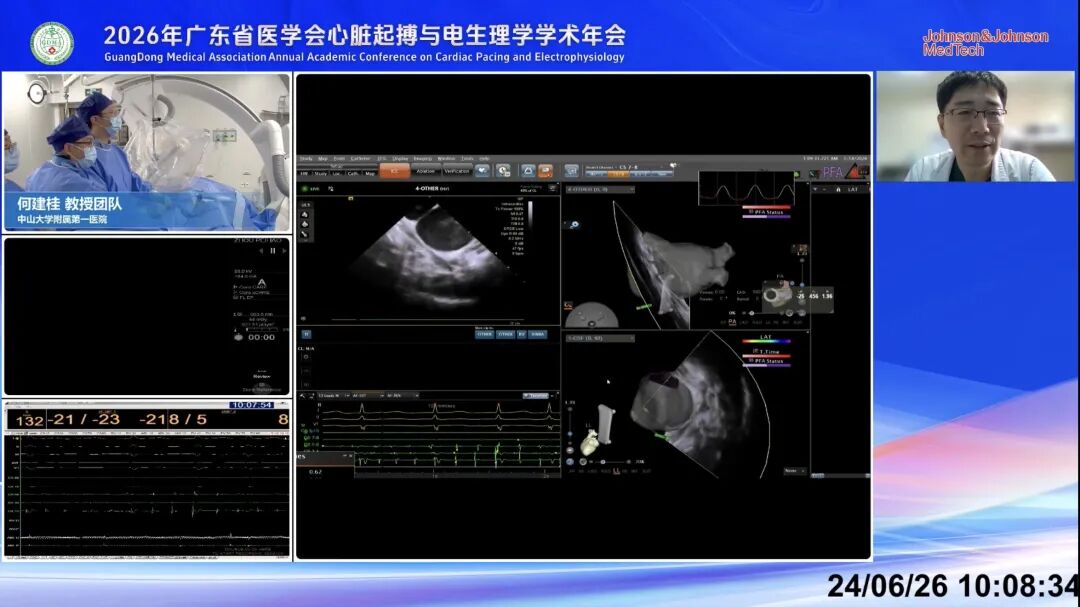Viewport: 1080px width, 607px height.
Task: Select second tool under ULS label
Action: point(304,225)
